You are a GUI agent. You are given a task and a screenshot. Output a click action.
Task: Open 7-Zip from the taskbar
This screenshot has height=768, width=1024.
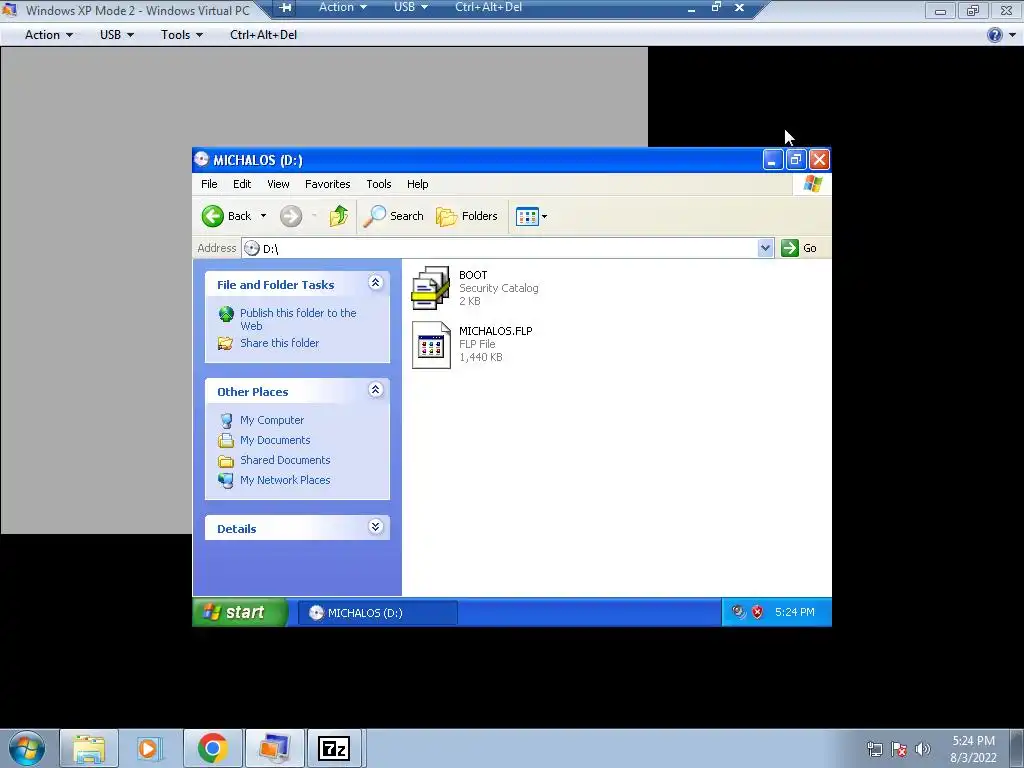[334, 748]
